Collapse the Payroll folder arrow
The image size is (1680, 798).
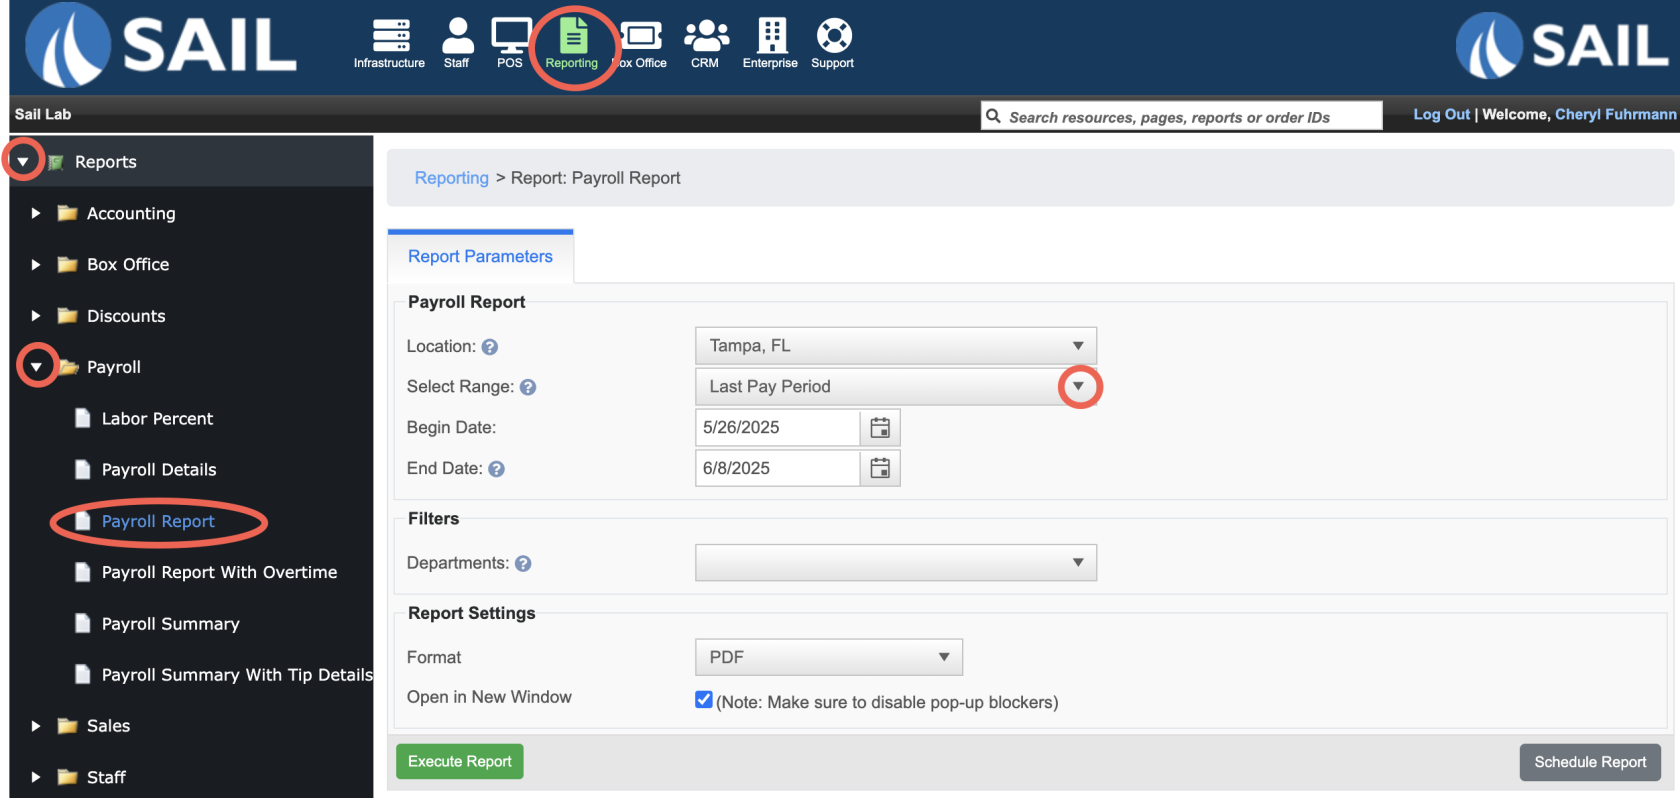(36, 367)
